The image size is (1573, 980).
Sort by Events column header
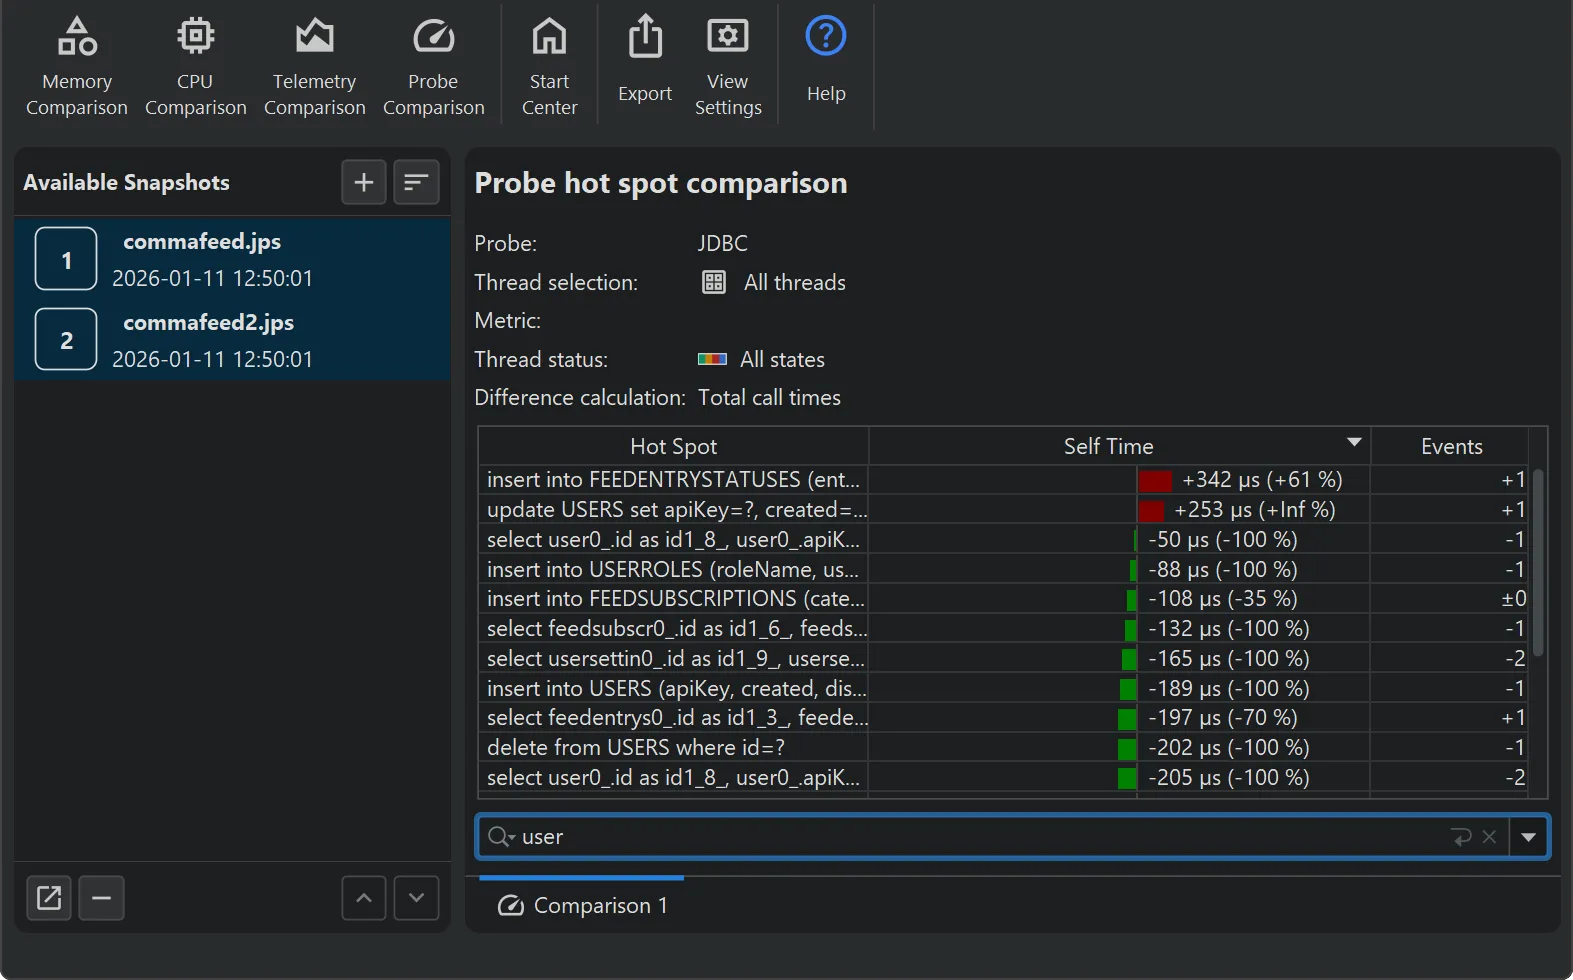pos(1451,446)
